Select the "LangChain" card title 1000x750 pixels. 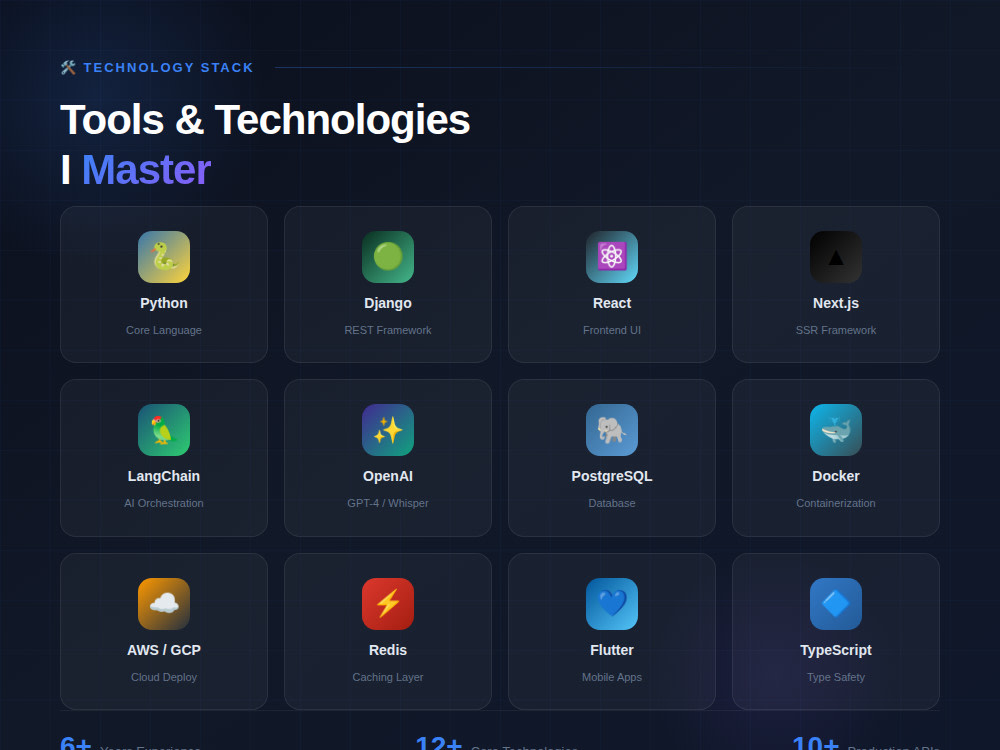coord(164,476)
